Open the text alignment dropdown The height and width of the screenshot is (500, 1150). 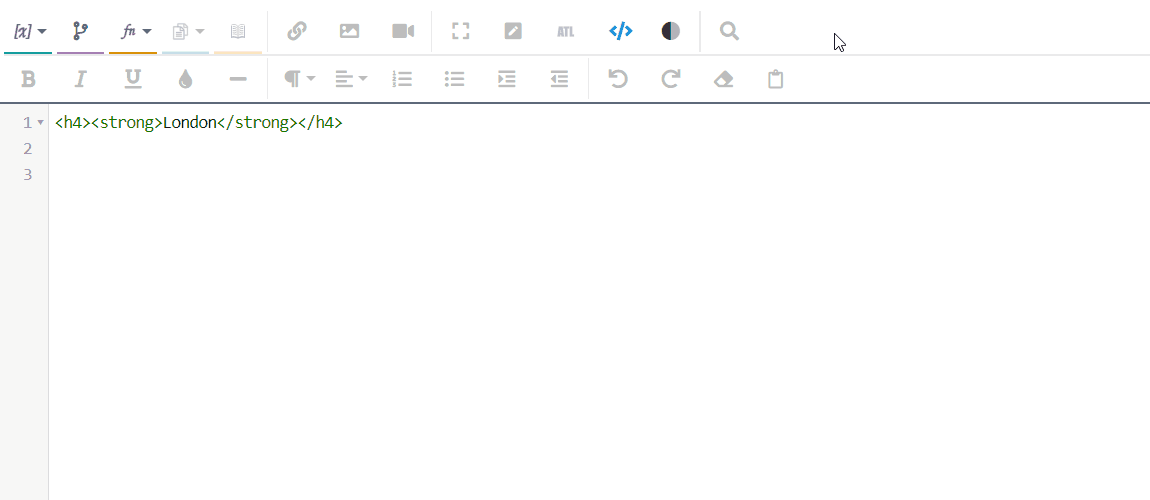351,78
